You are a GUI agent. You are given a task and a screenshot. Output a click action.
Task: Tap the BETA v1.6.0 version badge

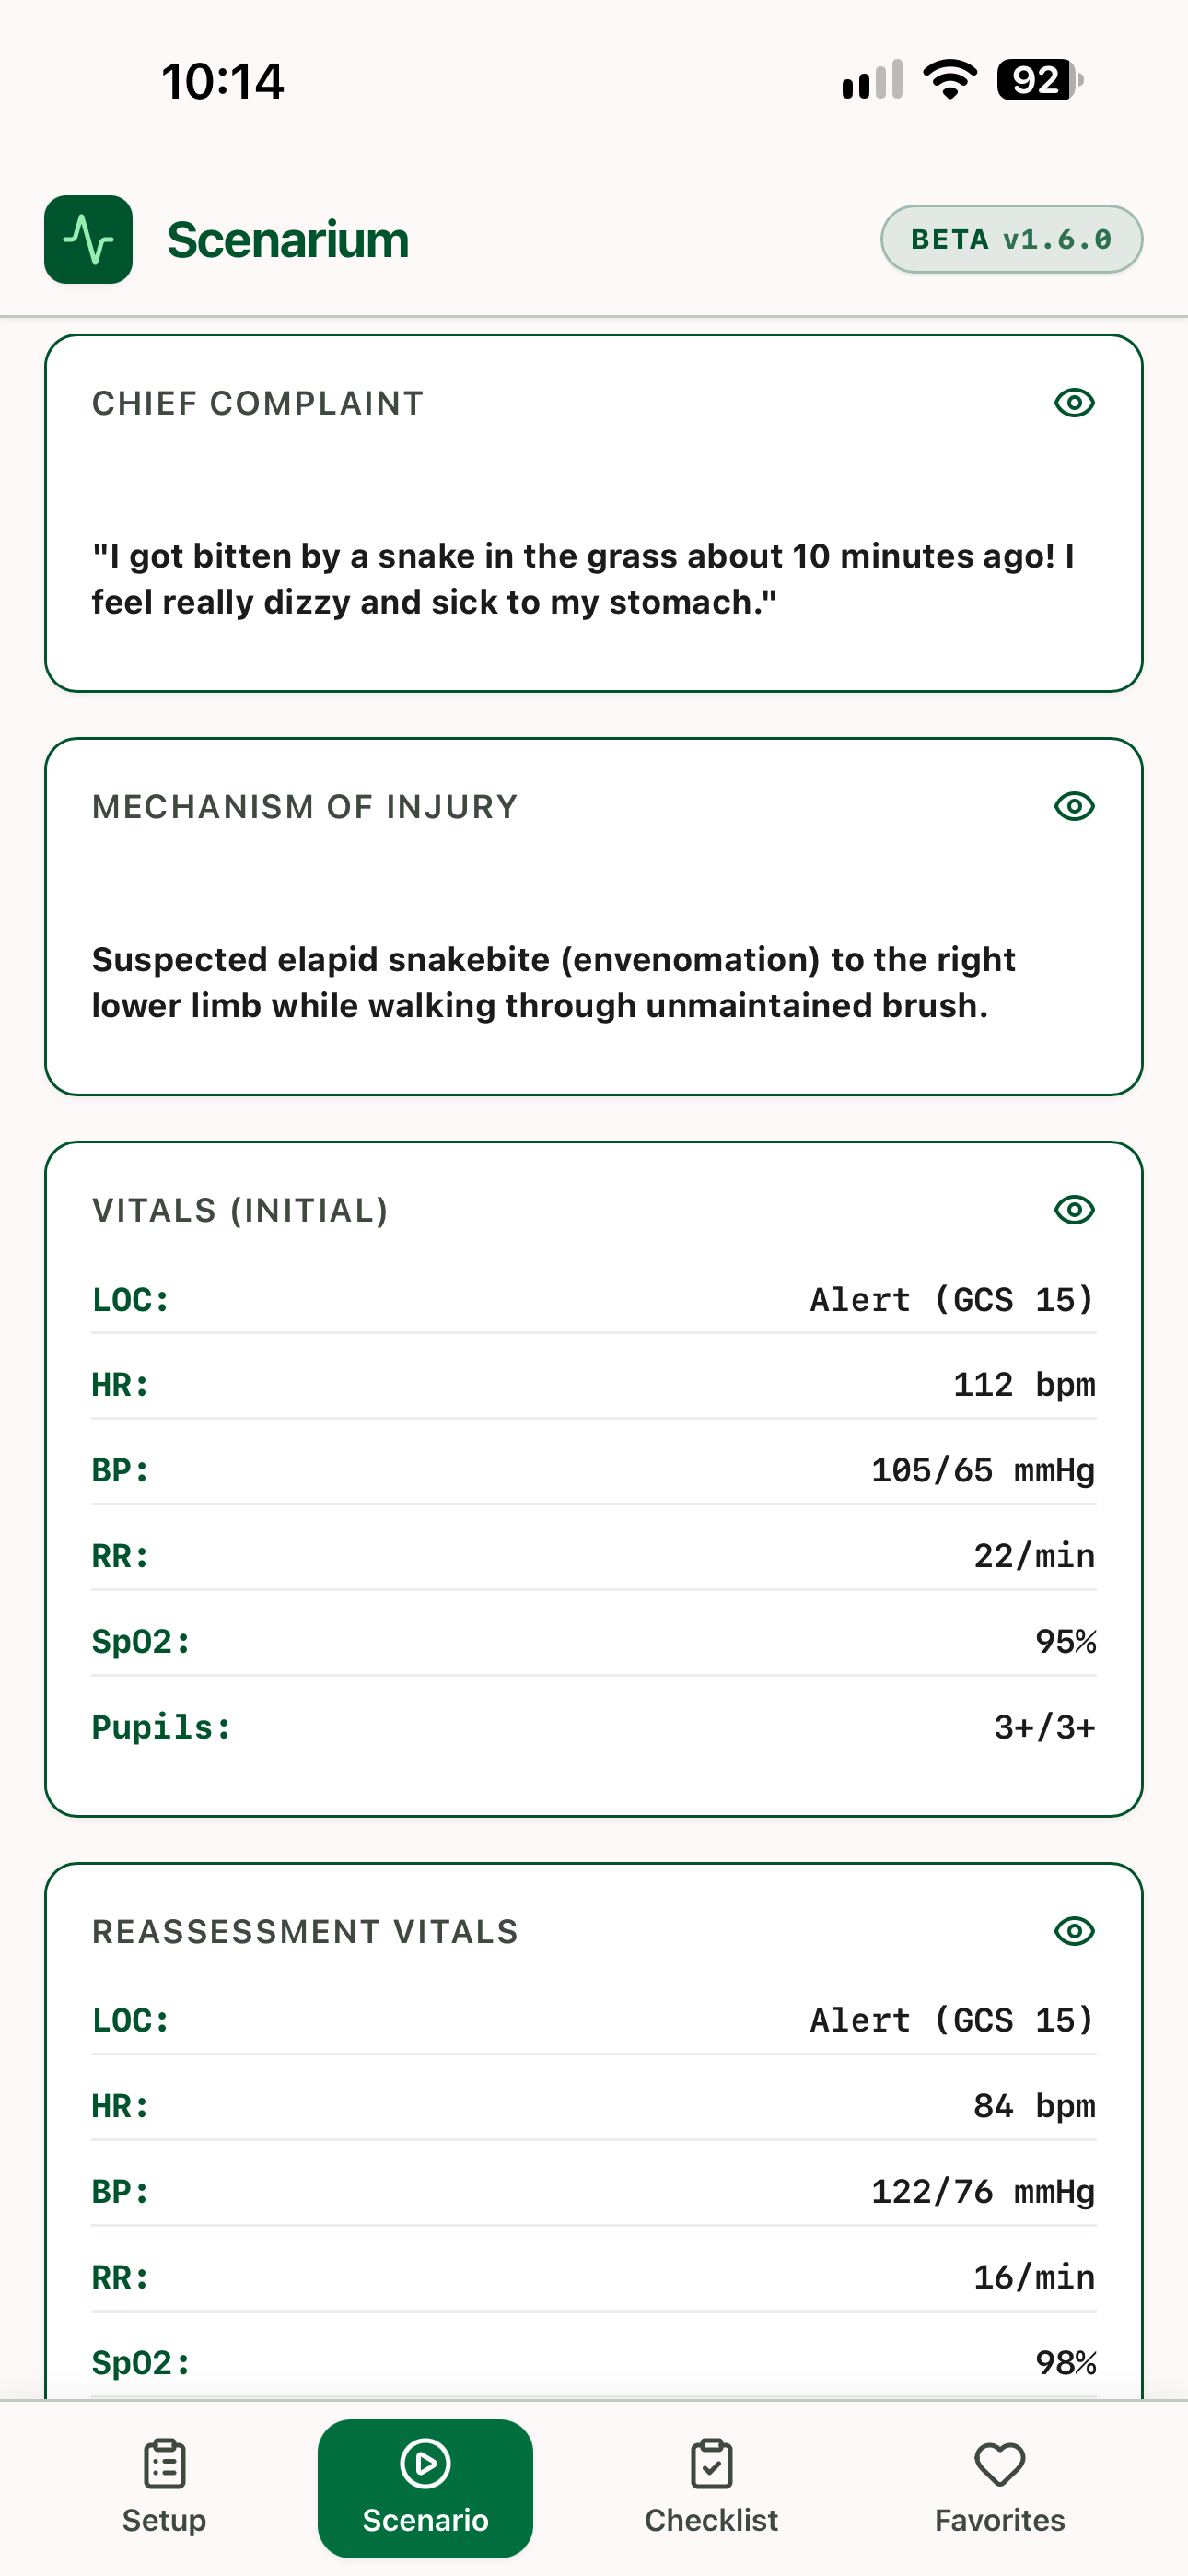1011,239
